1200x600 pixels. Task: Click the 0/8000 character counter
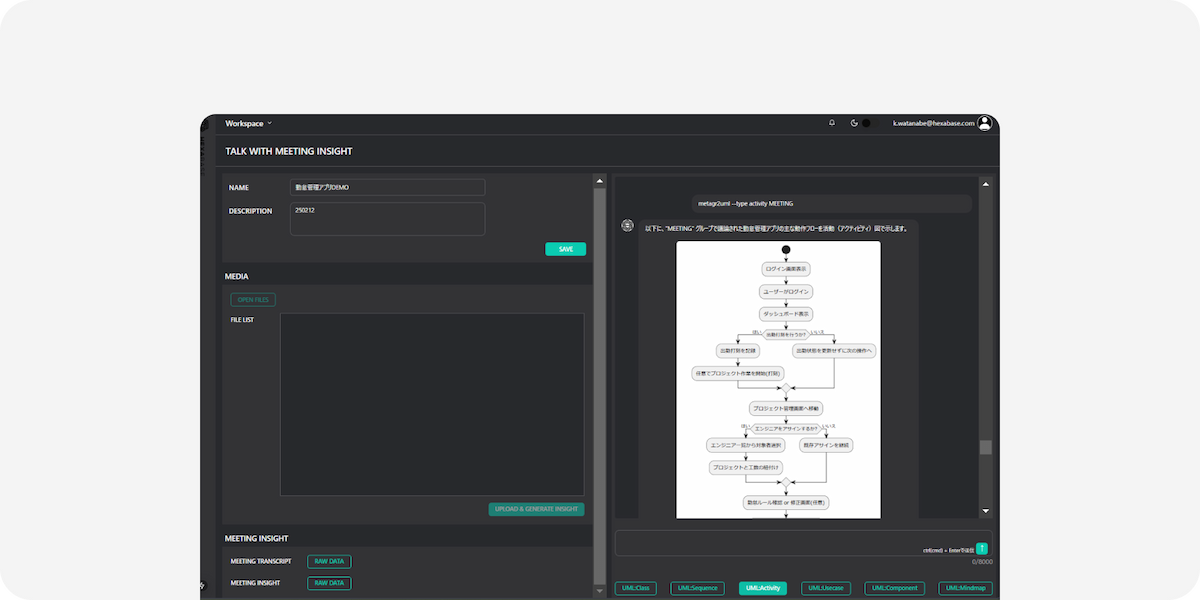[980, 562]
